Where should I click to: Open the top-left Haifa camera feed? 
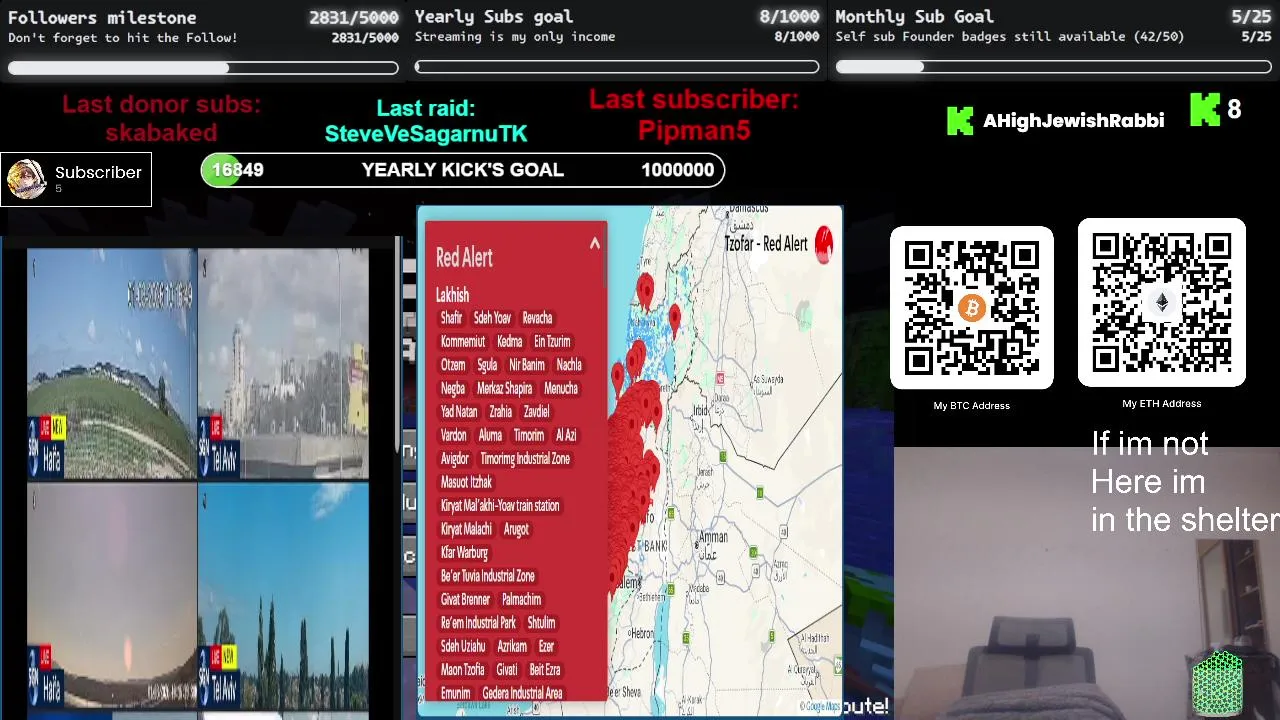(112, 363)
